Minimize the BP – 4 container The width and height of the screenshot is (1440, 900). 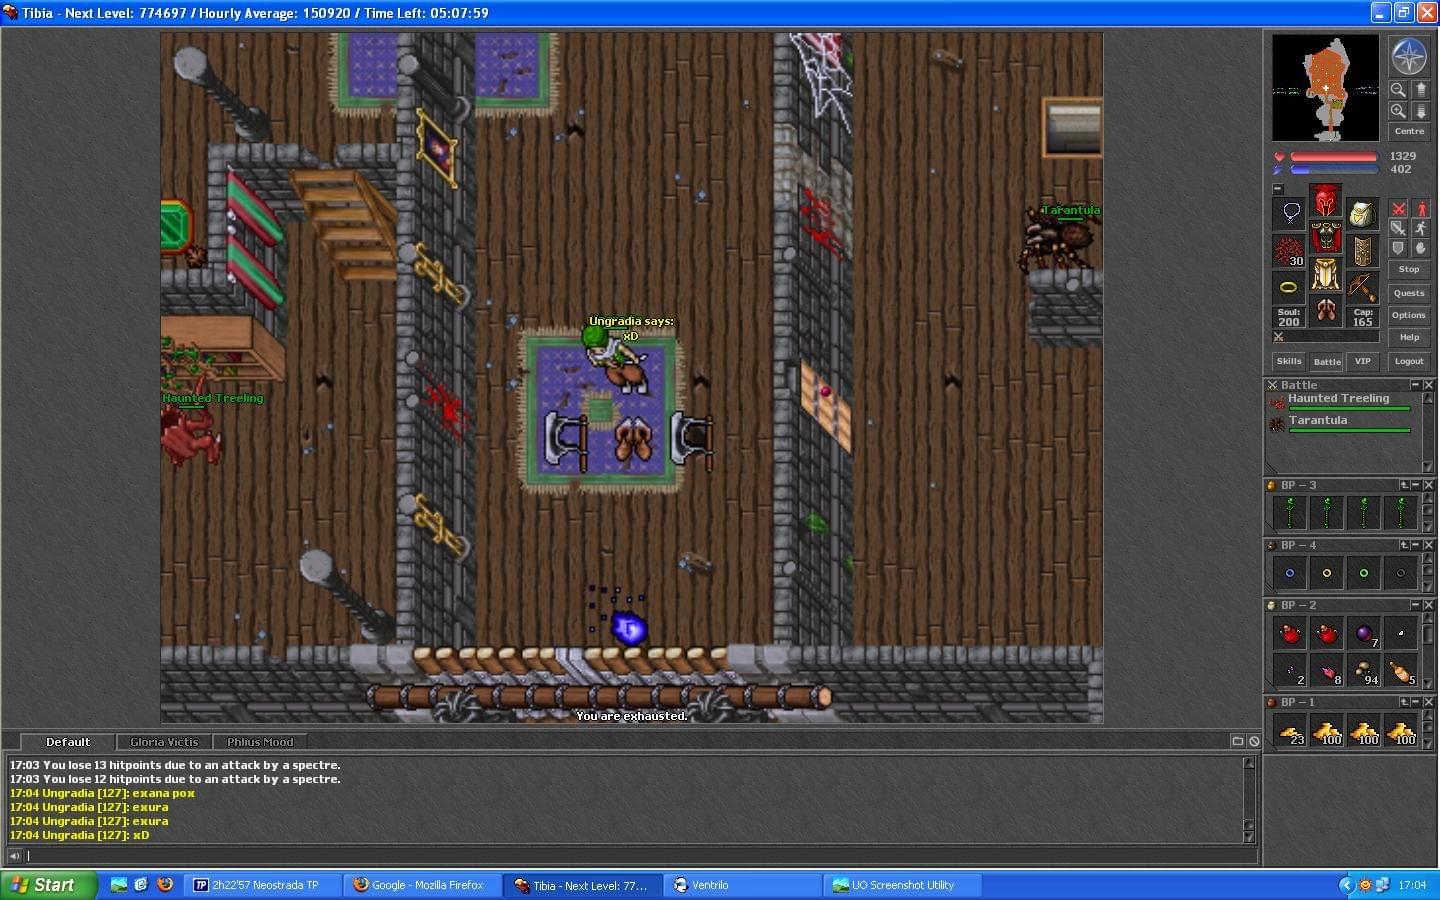pos(1415,545)
